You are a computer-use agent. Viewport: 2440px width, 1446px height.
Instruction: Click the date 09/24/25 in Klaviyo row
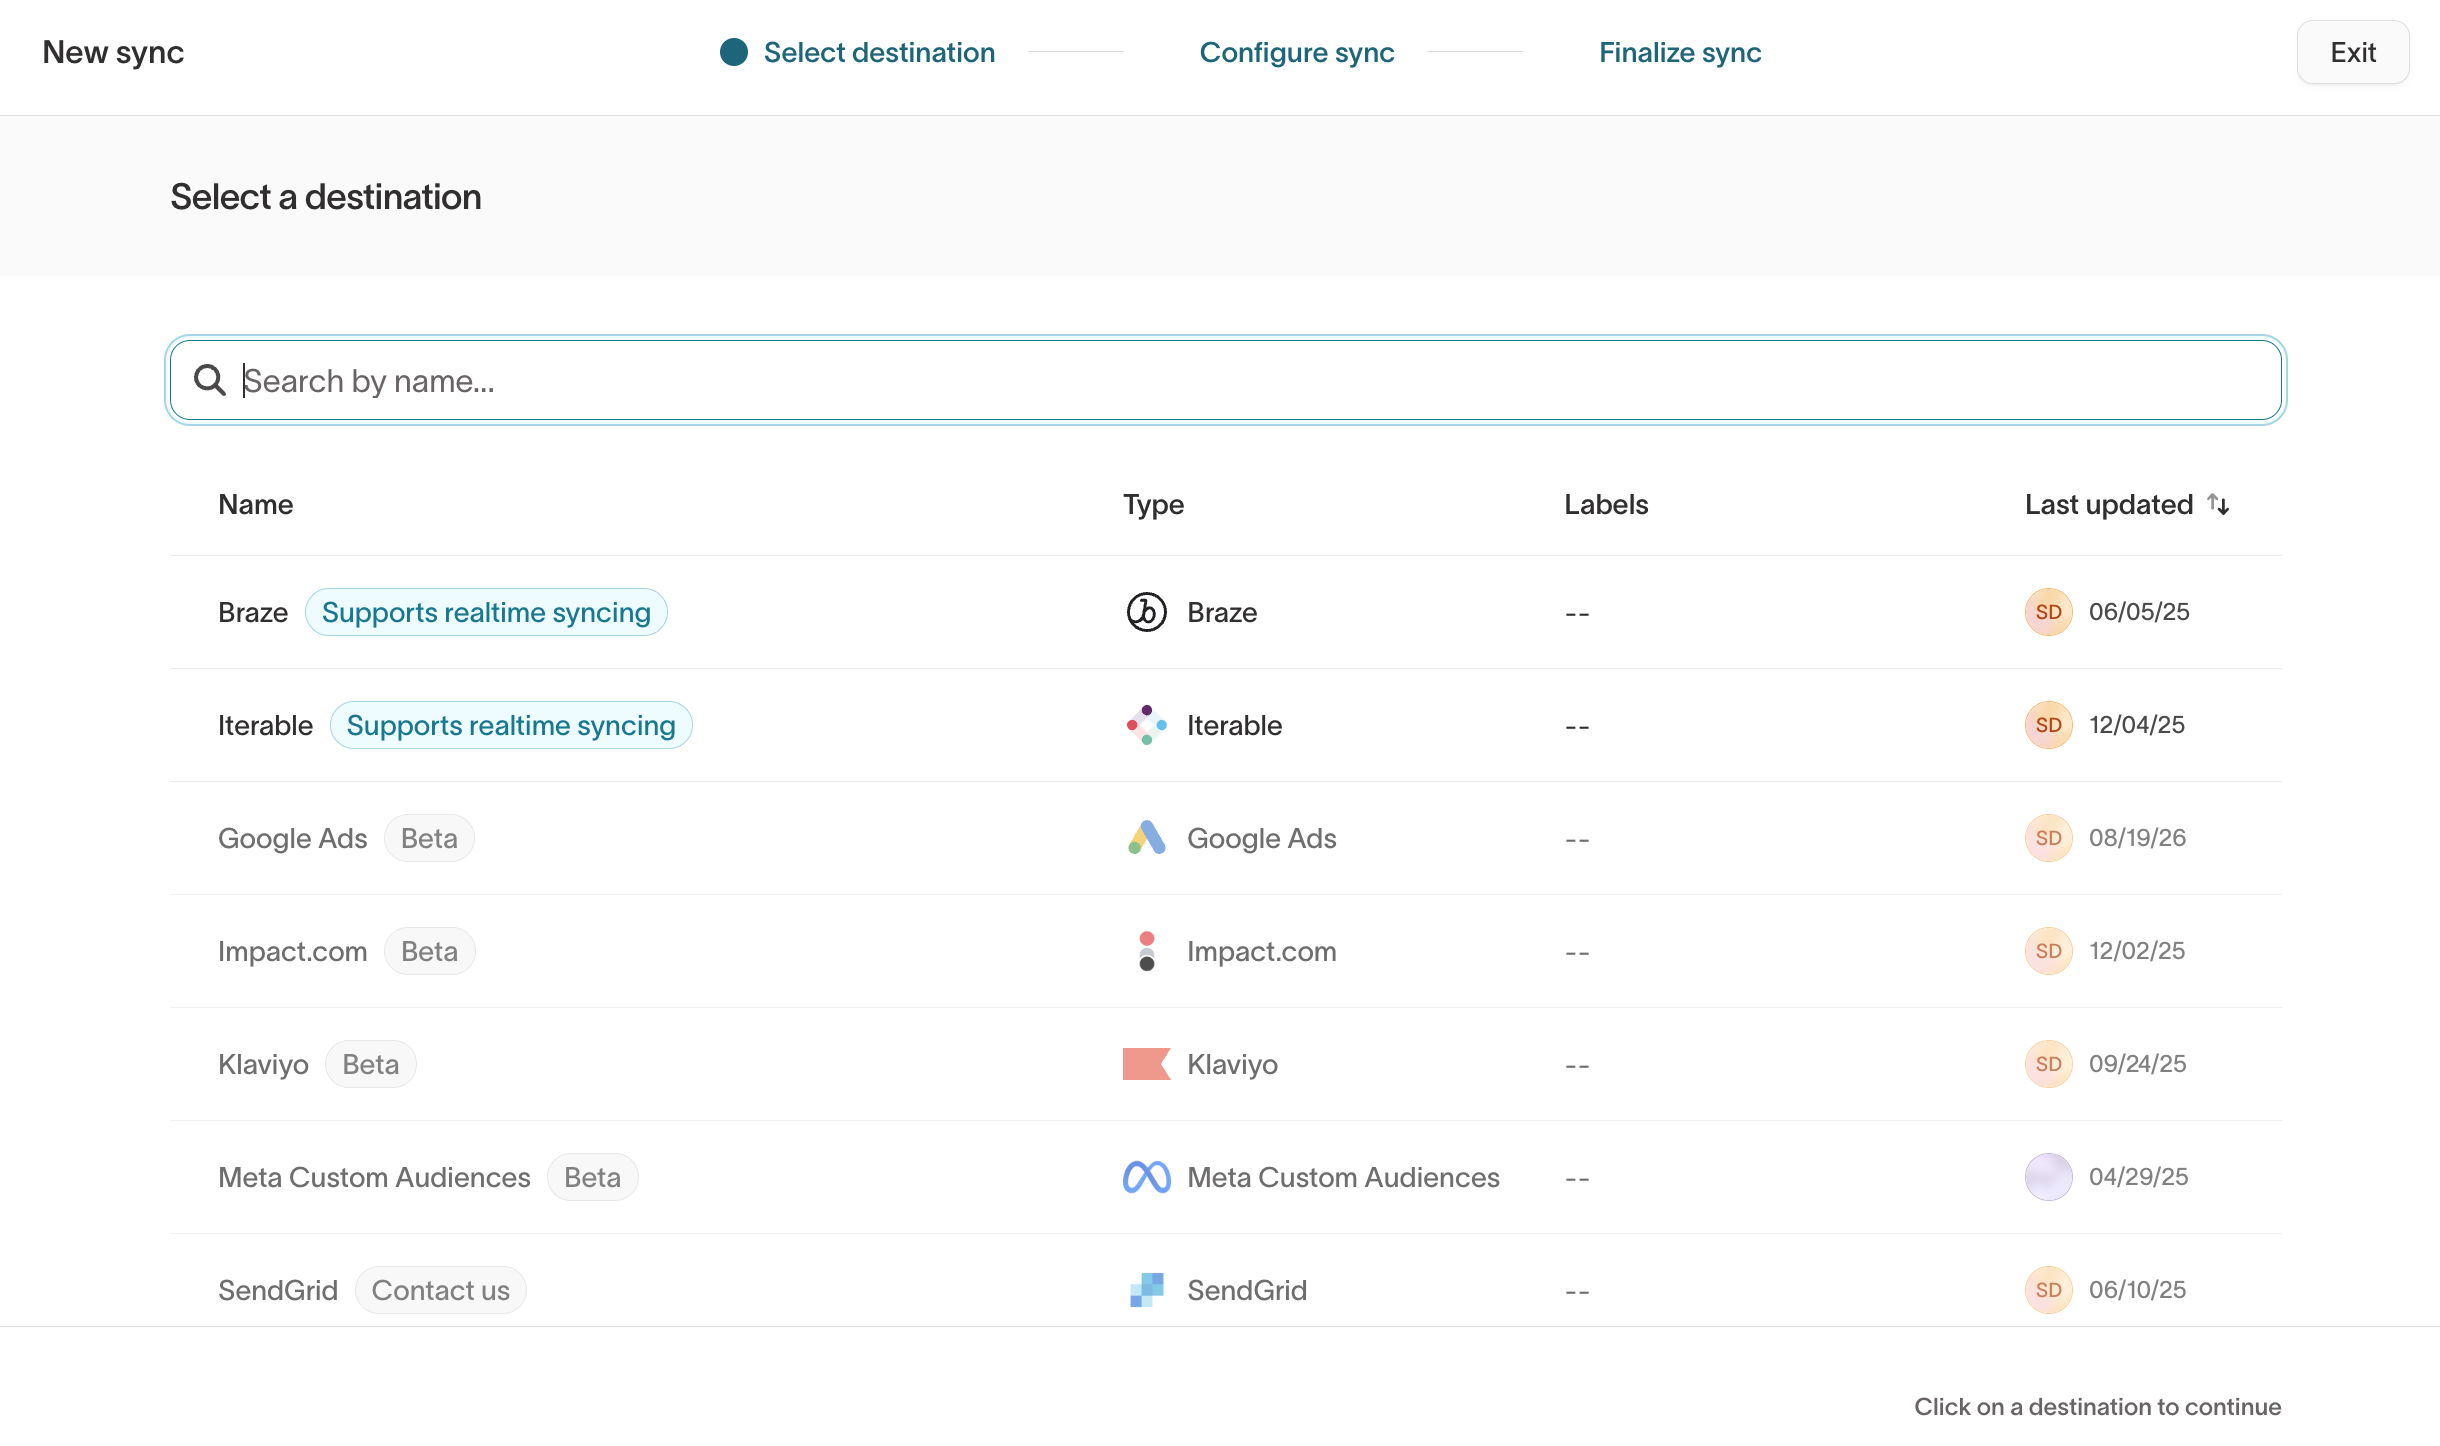(2138, 1064)
